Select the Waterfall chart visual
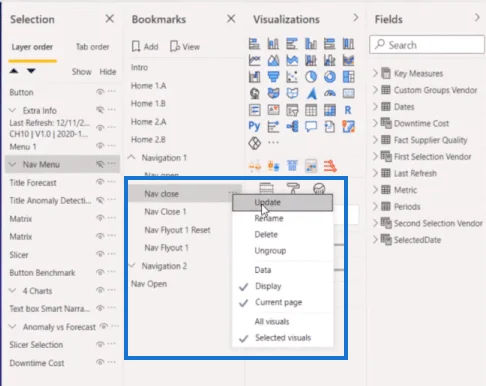Image resolution: width=486 pixels, height=386 pixels. click(x=254, y=77)
